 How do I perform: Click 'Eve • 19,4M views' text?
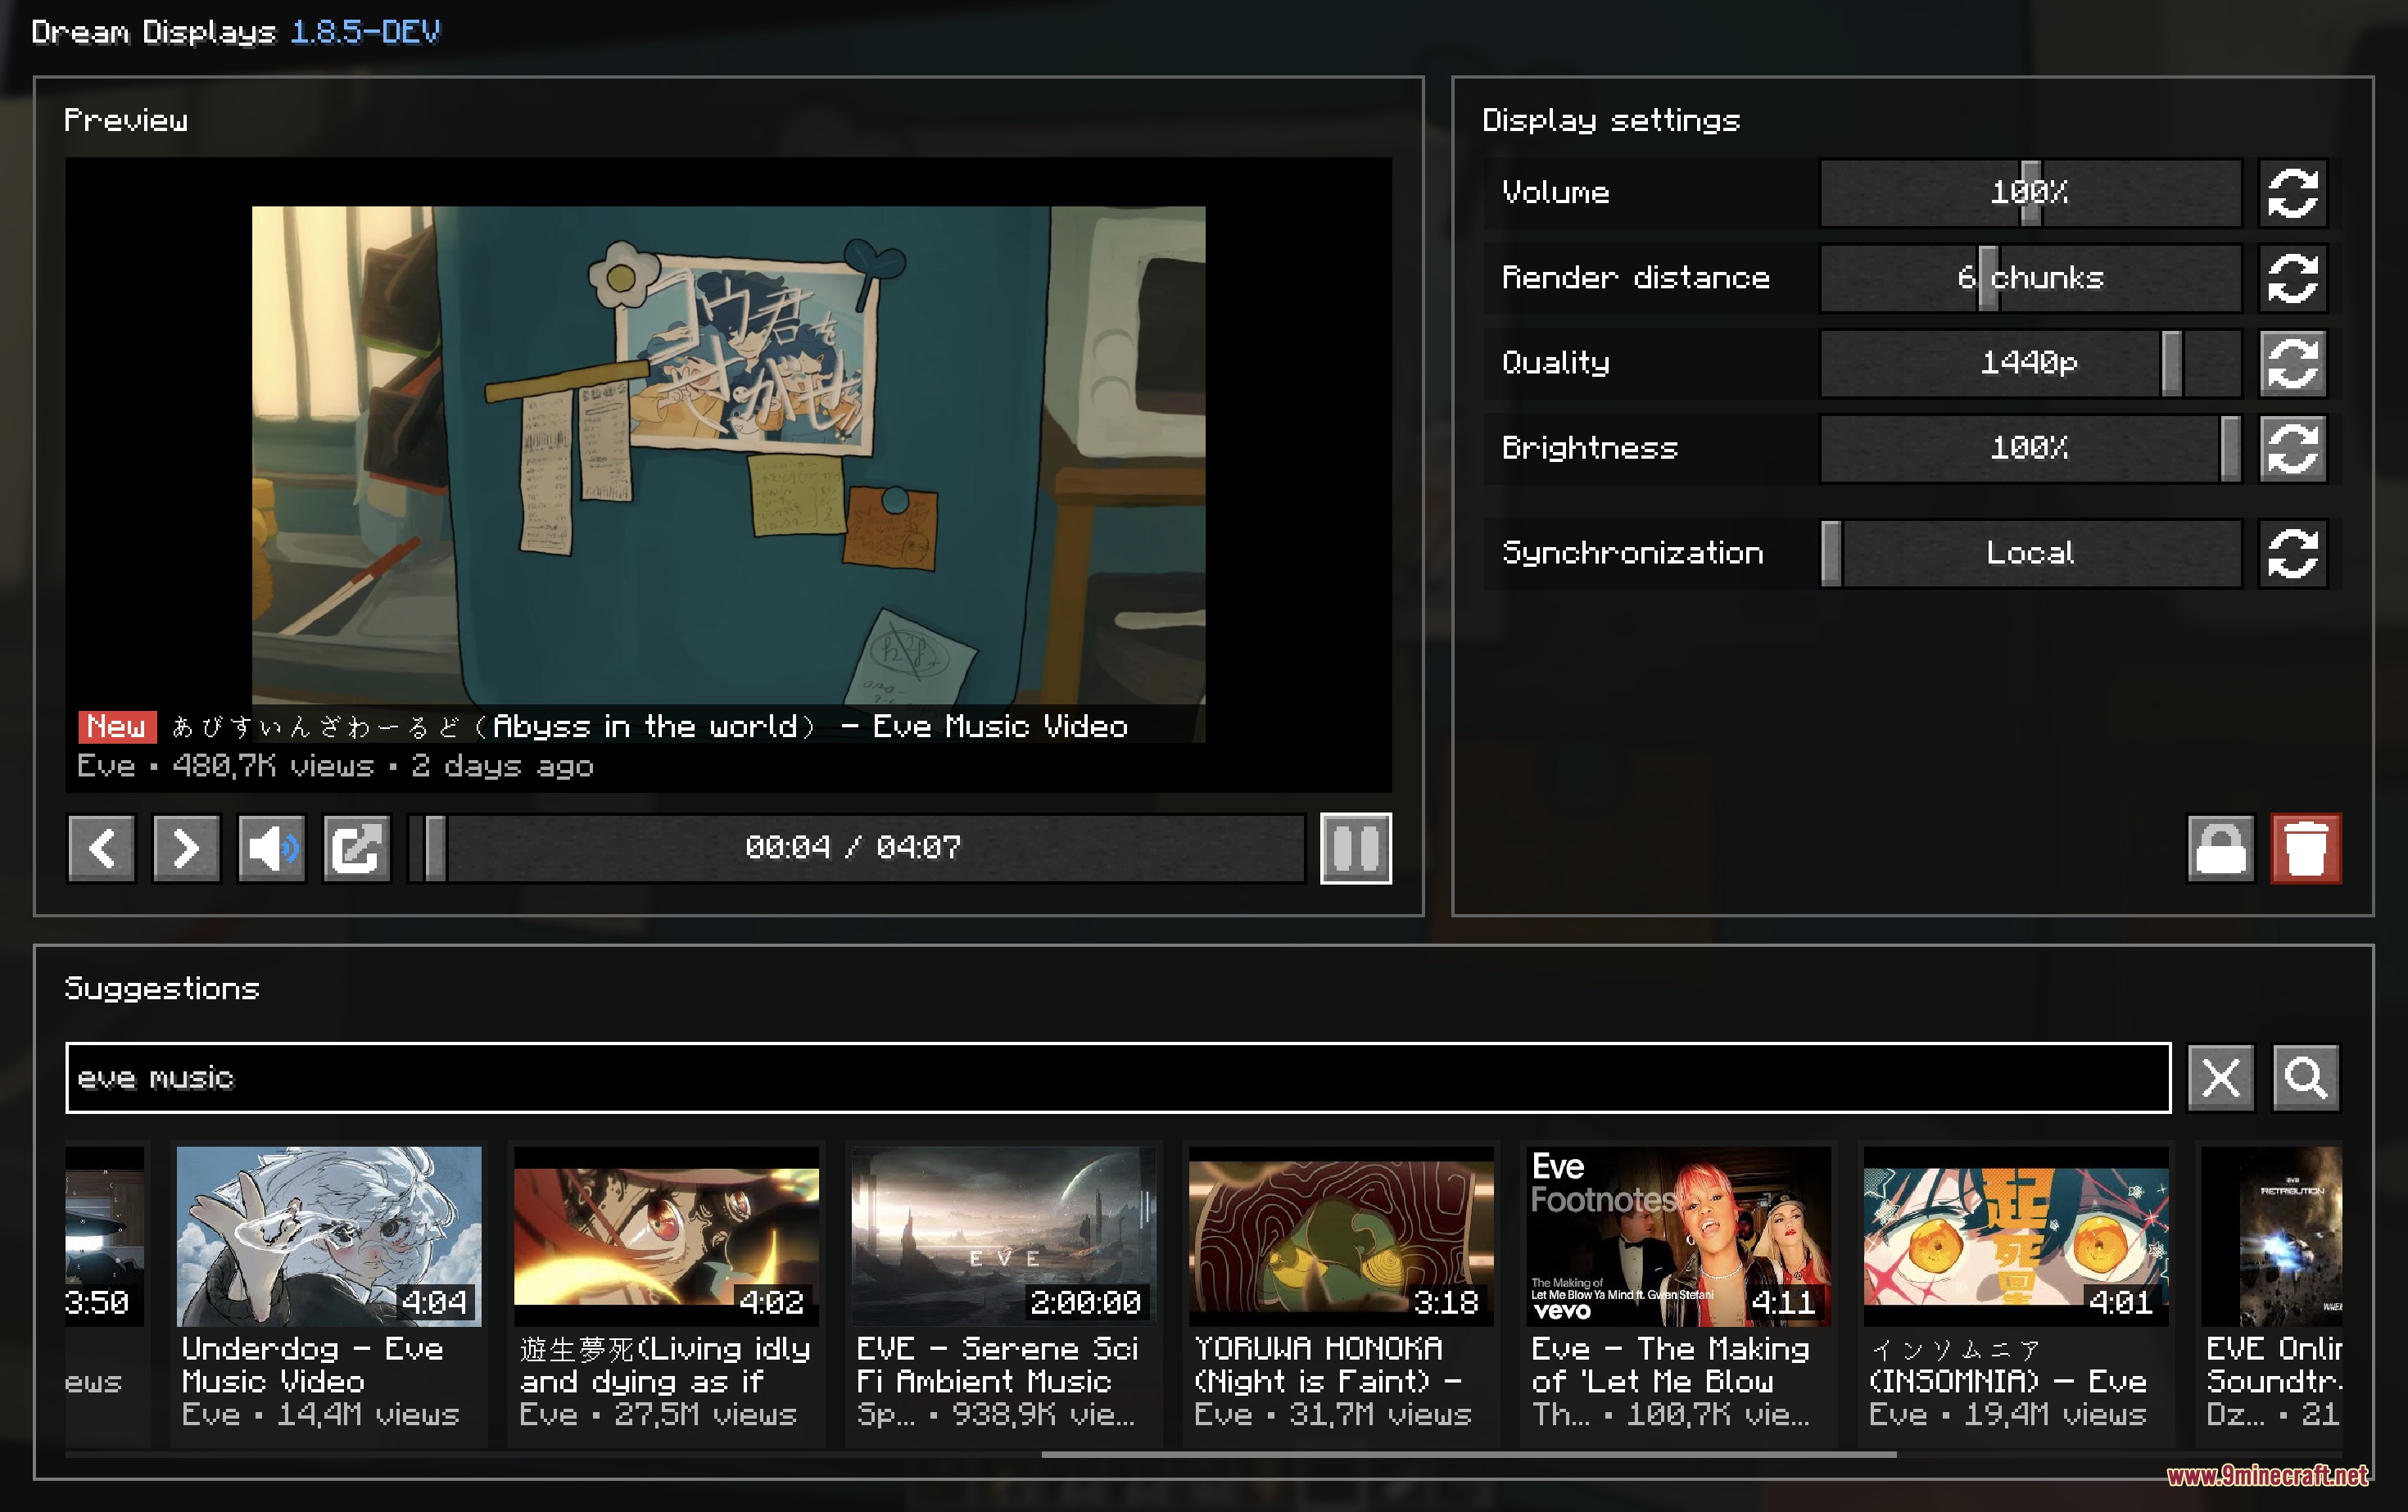[x=2007, y=1415]
